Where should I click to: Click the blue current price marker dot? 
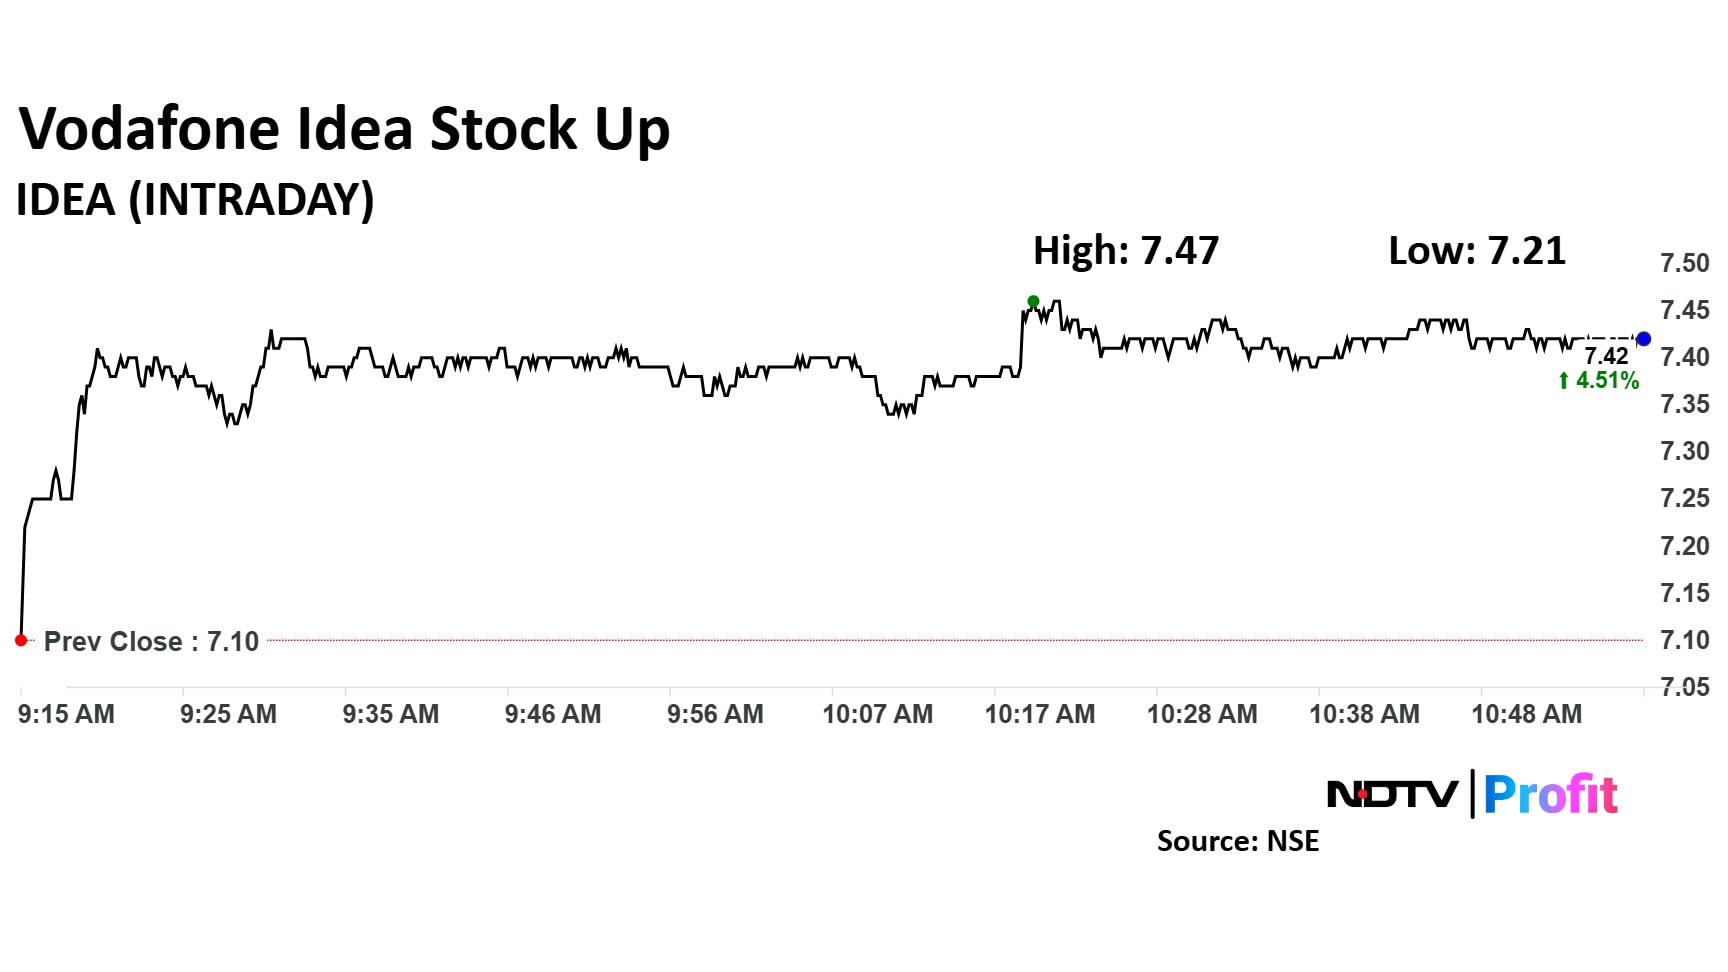(1643, 339)
